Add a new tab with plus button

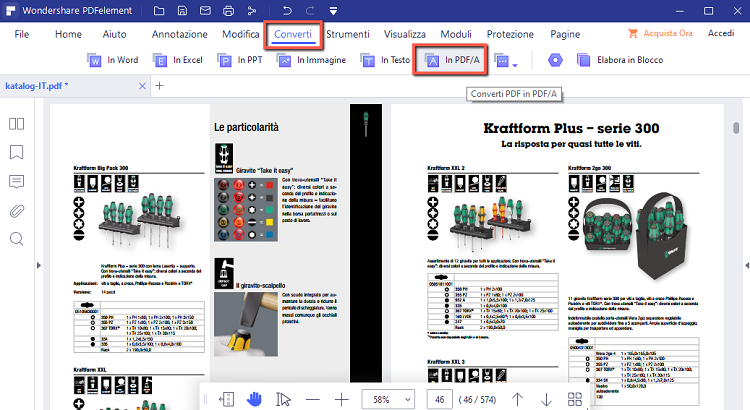159,86
